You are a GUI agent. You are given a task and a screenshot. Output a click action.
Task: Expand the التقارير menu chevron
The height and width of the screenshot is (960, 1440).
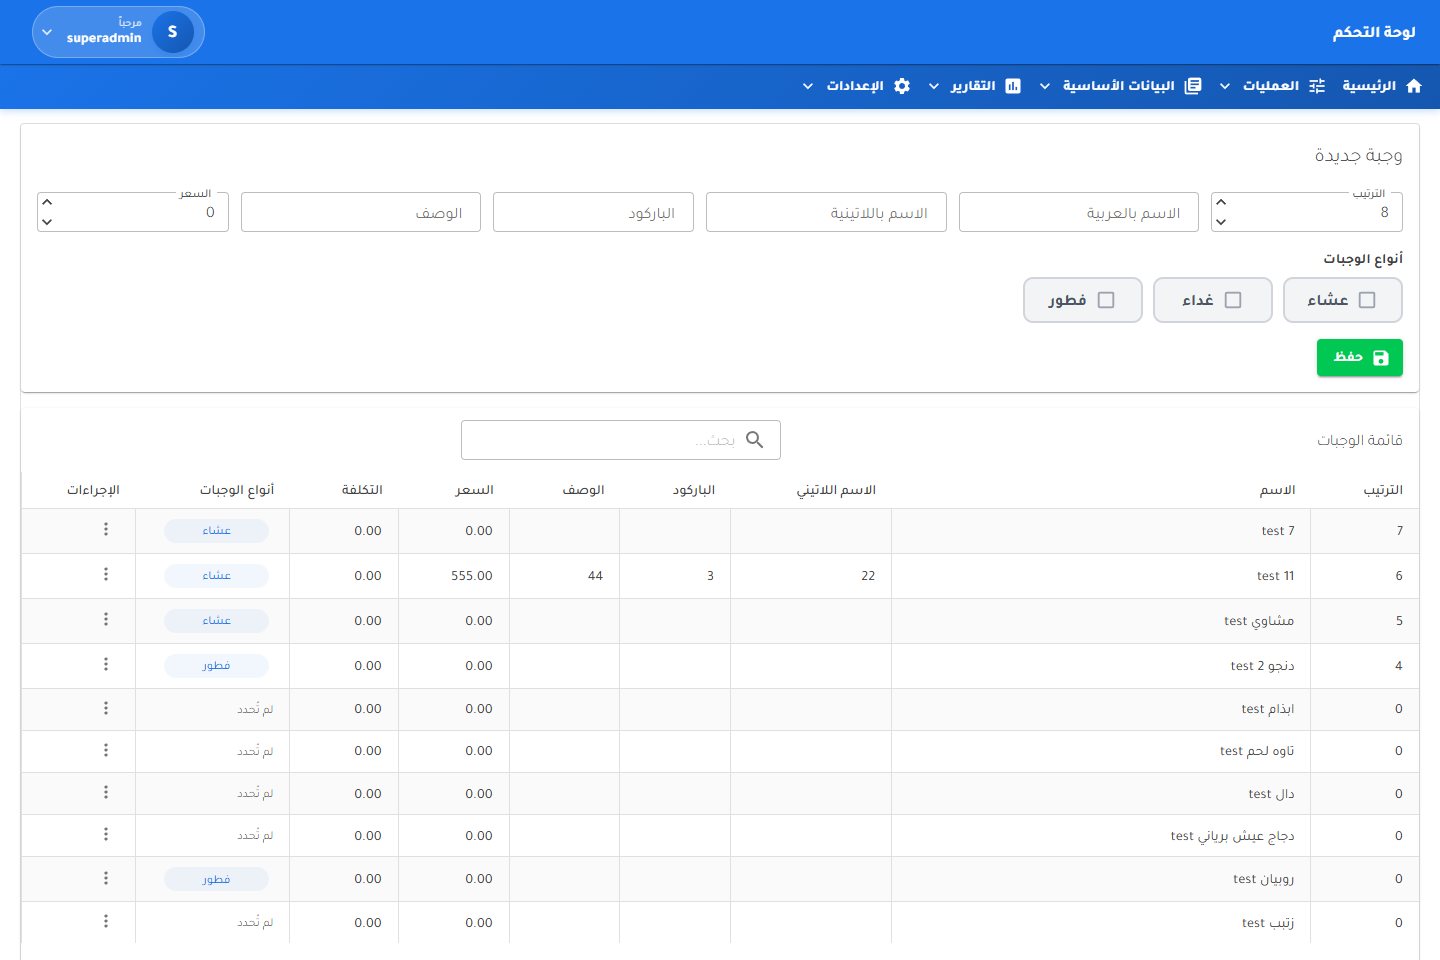tap(934, 86)
